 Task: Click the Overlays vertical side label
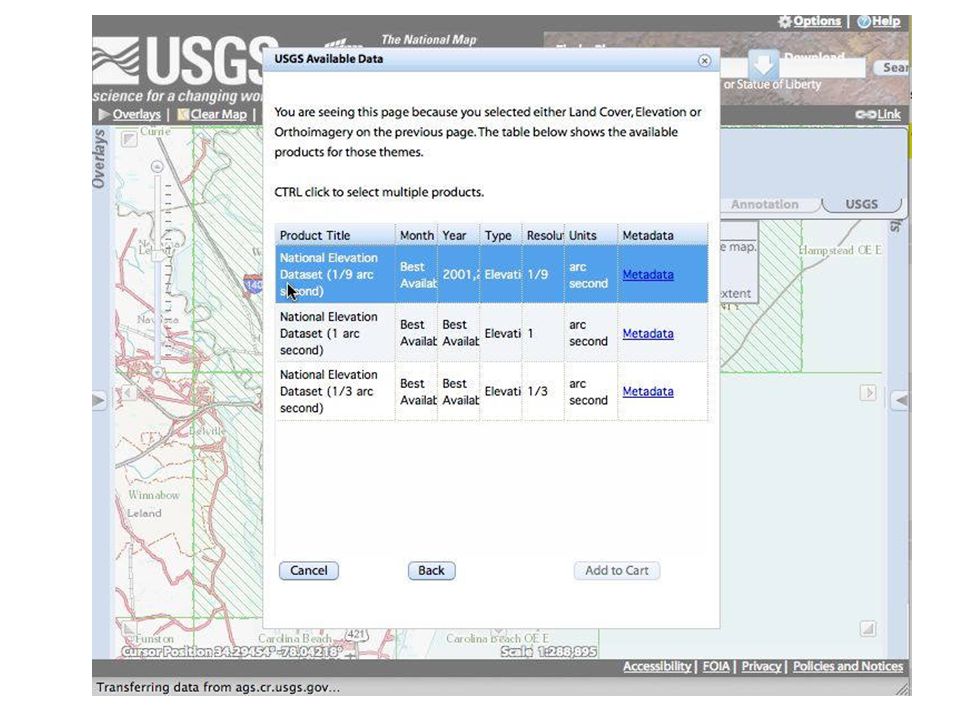tap(99, 159)
